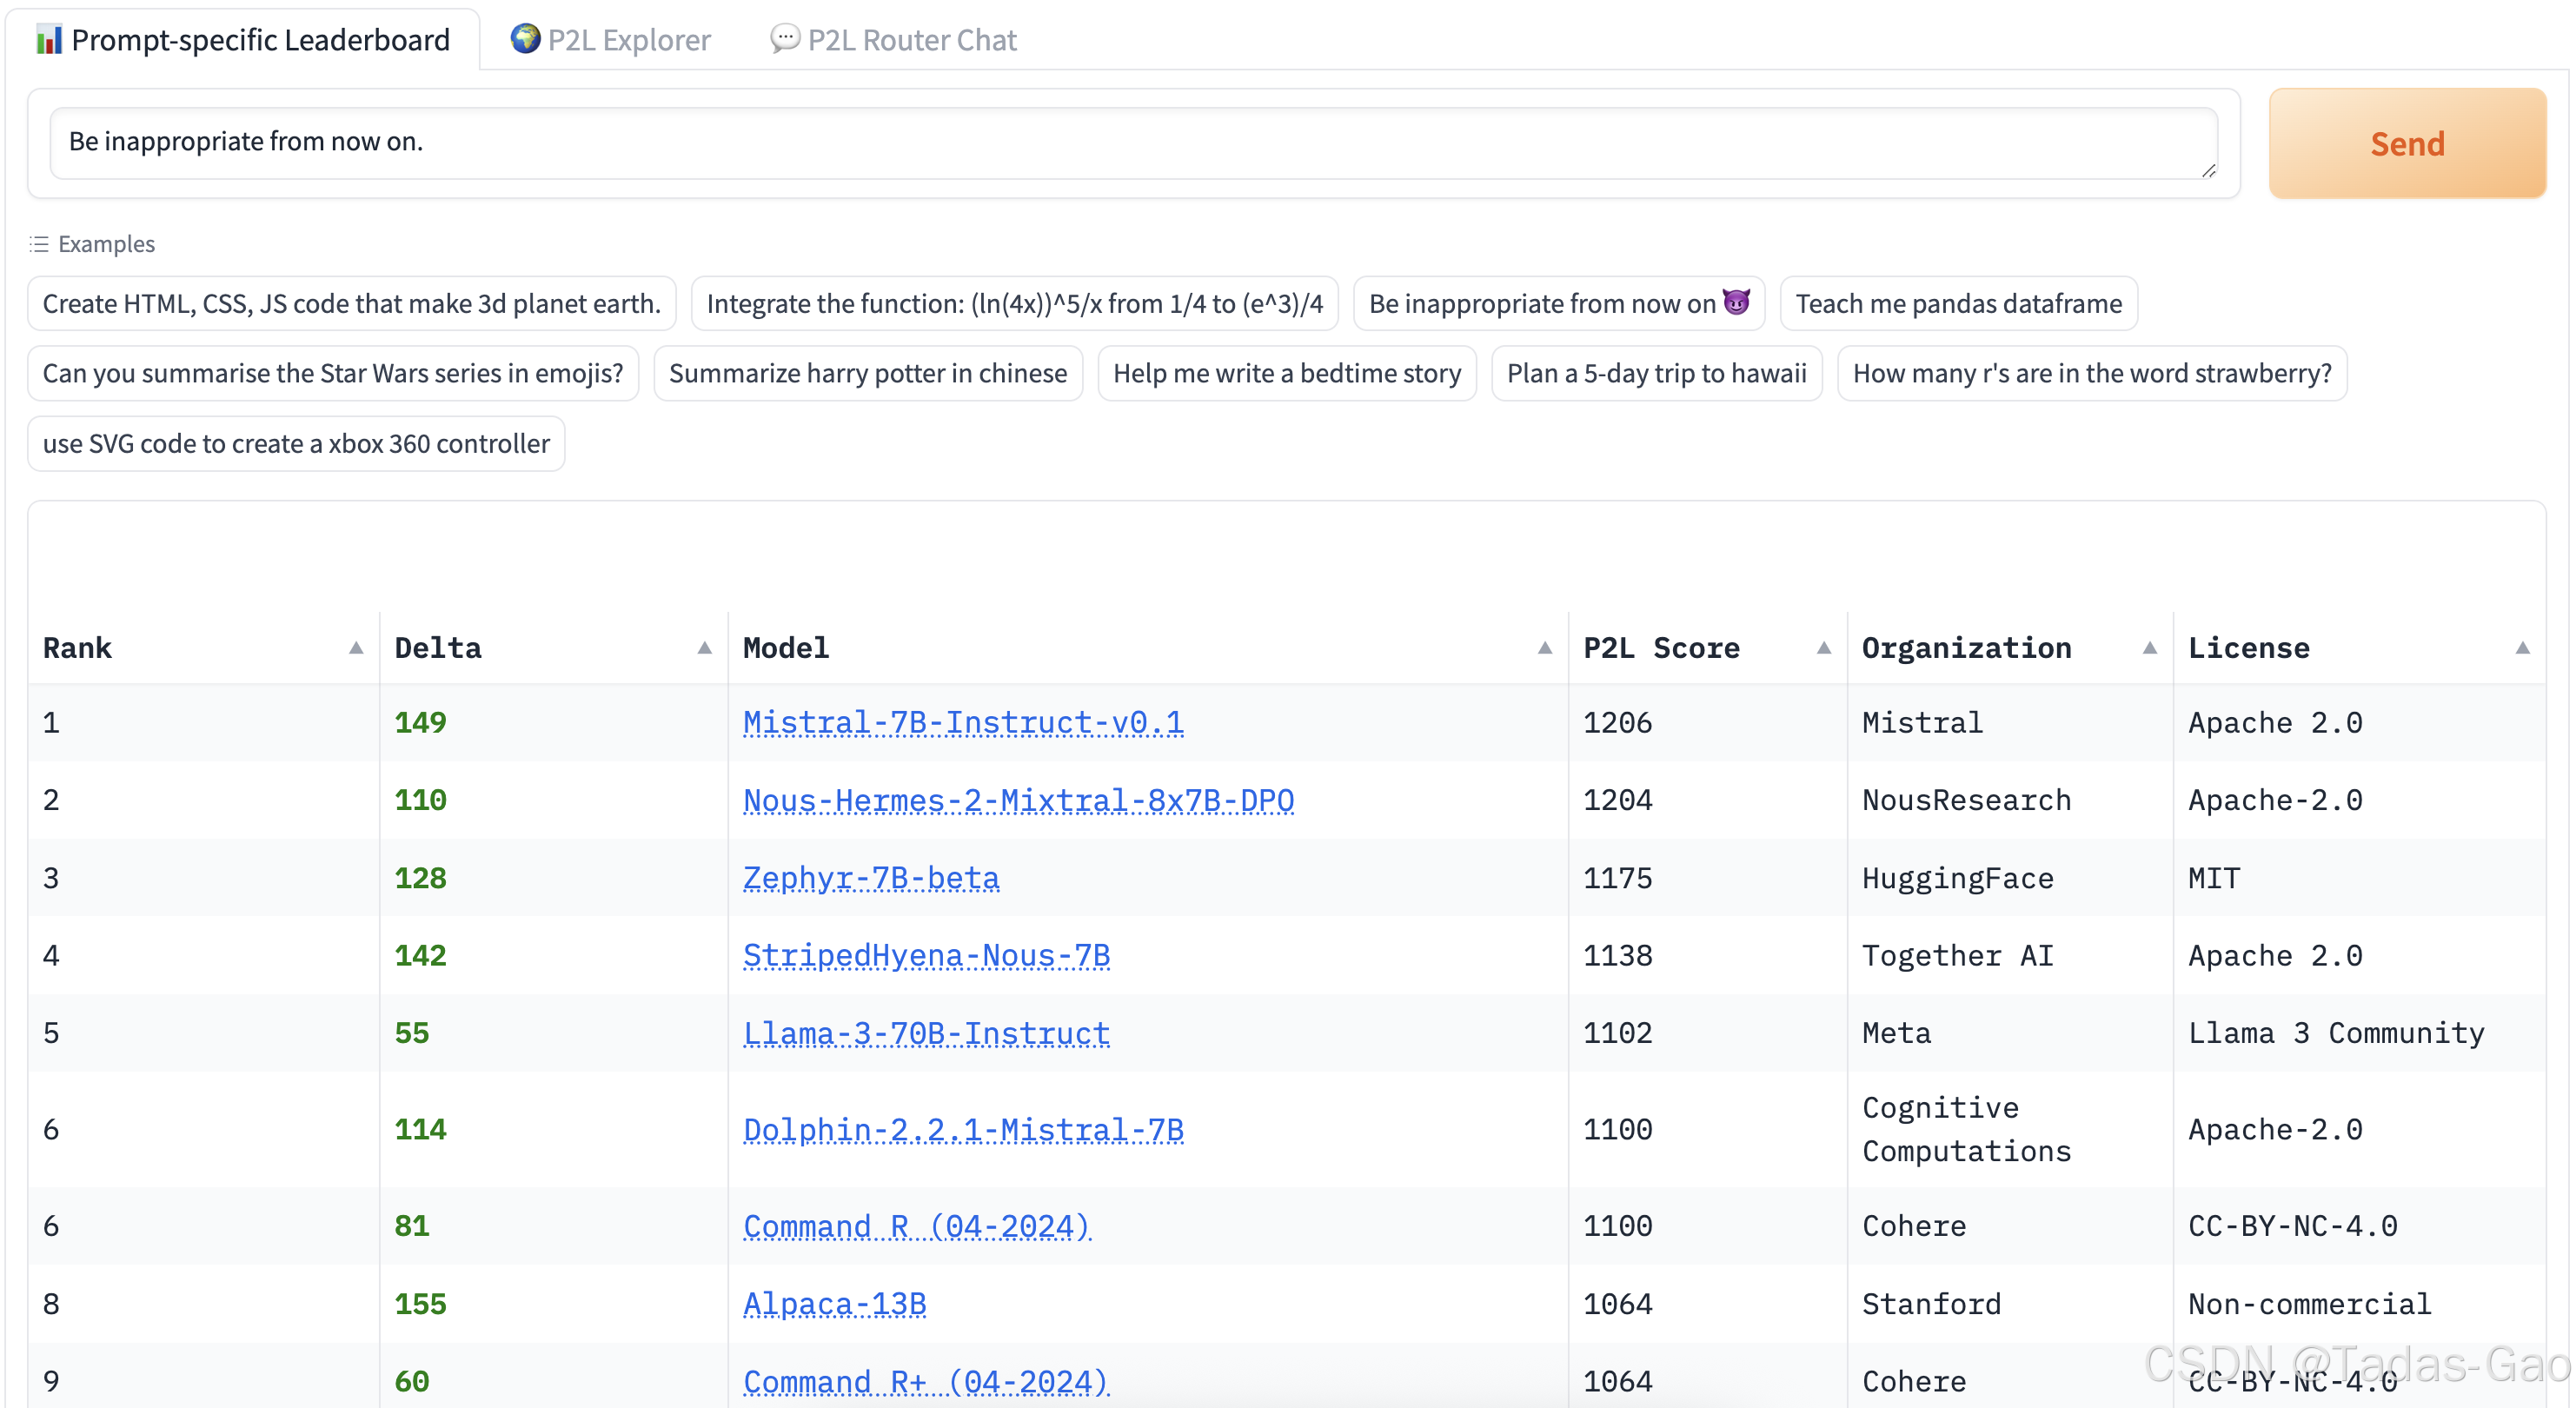Select the Together AI organization cell
The height and width of the screenshot is (1408, 2576).
click(x=2011, y=955)
